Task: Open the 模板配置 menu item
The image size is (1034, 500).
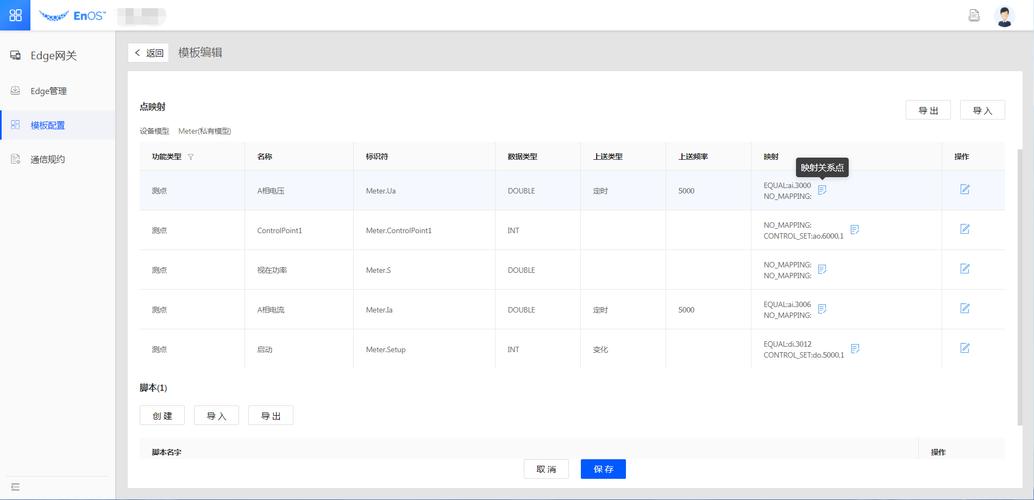Action: pyautogui.click(x=57, y=125)
